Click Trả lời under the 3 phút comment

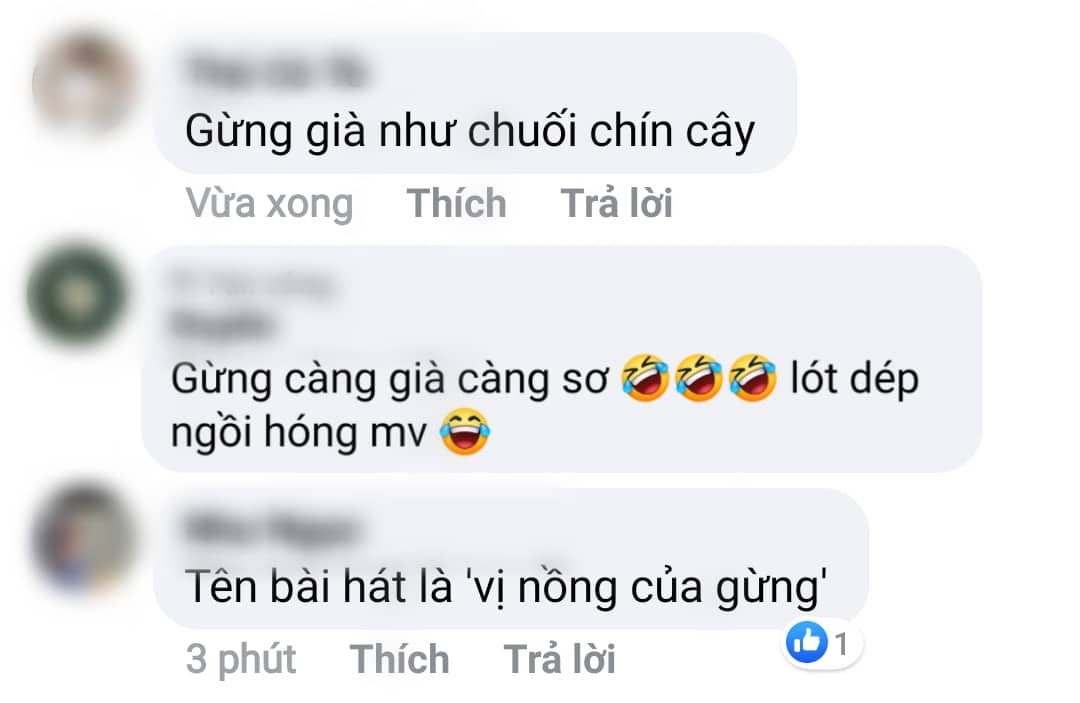click(559, 659)
